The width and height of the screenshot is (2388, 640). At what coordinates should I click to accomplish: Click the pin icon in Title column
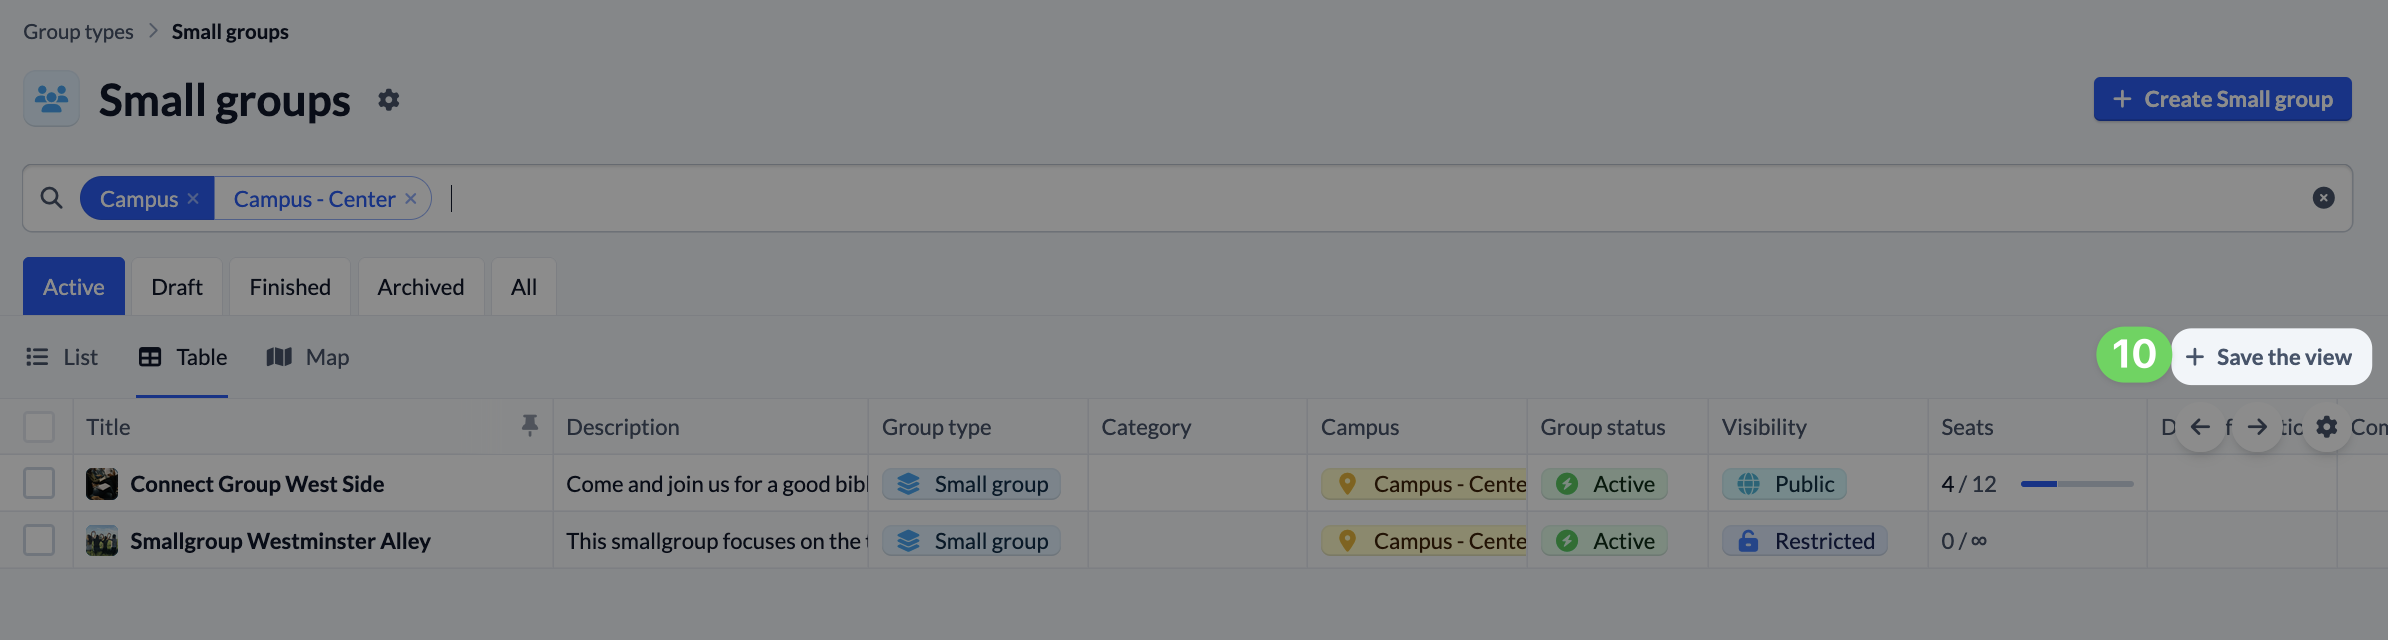[530, 426]
